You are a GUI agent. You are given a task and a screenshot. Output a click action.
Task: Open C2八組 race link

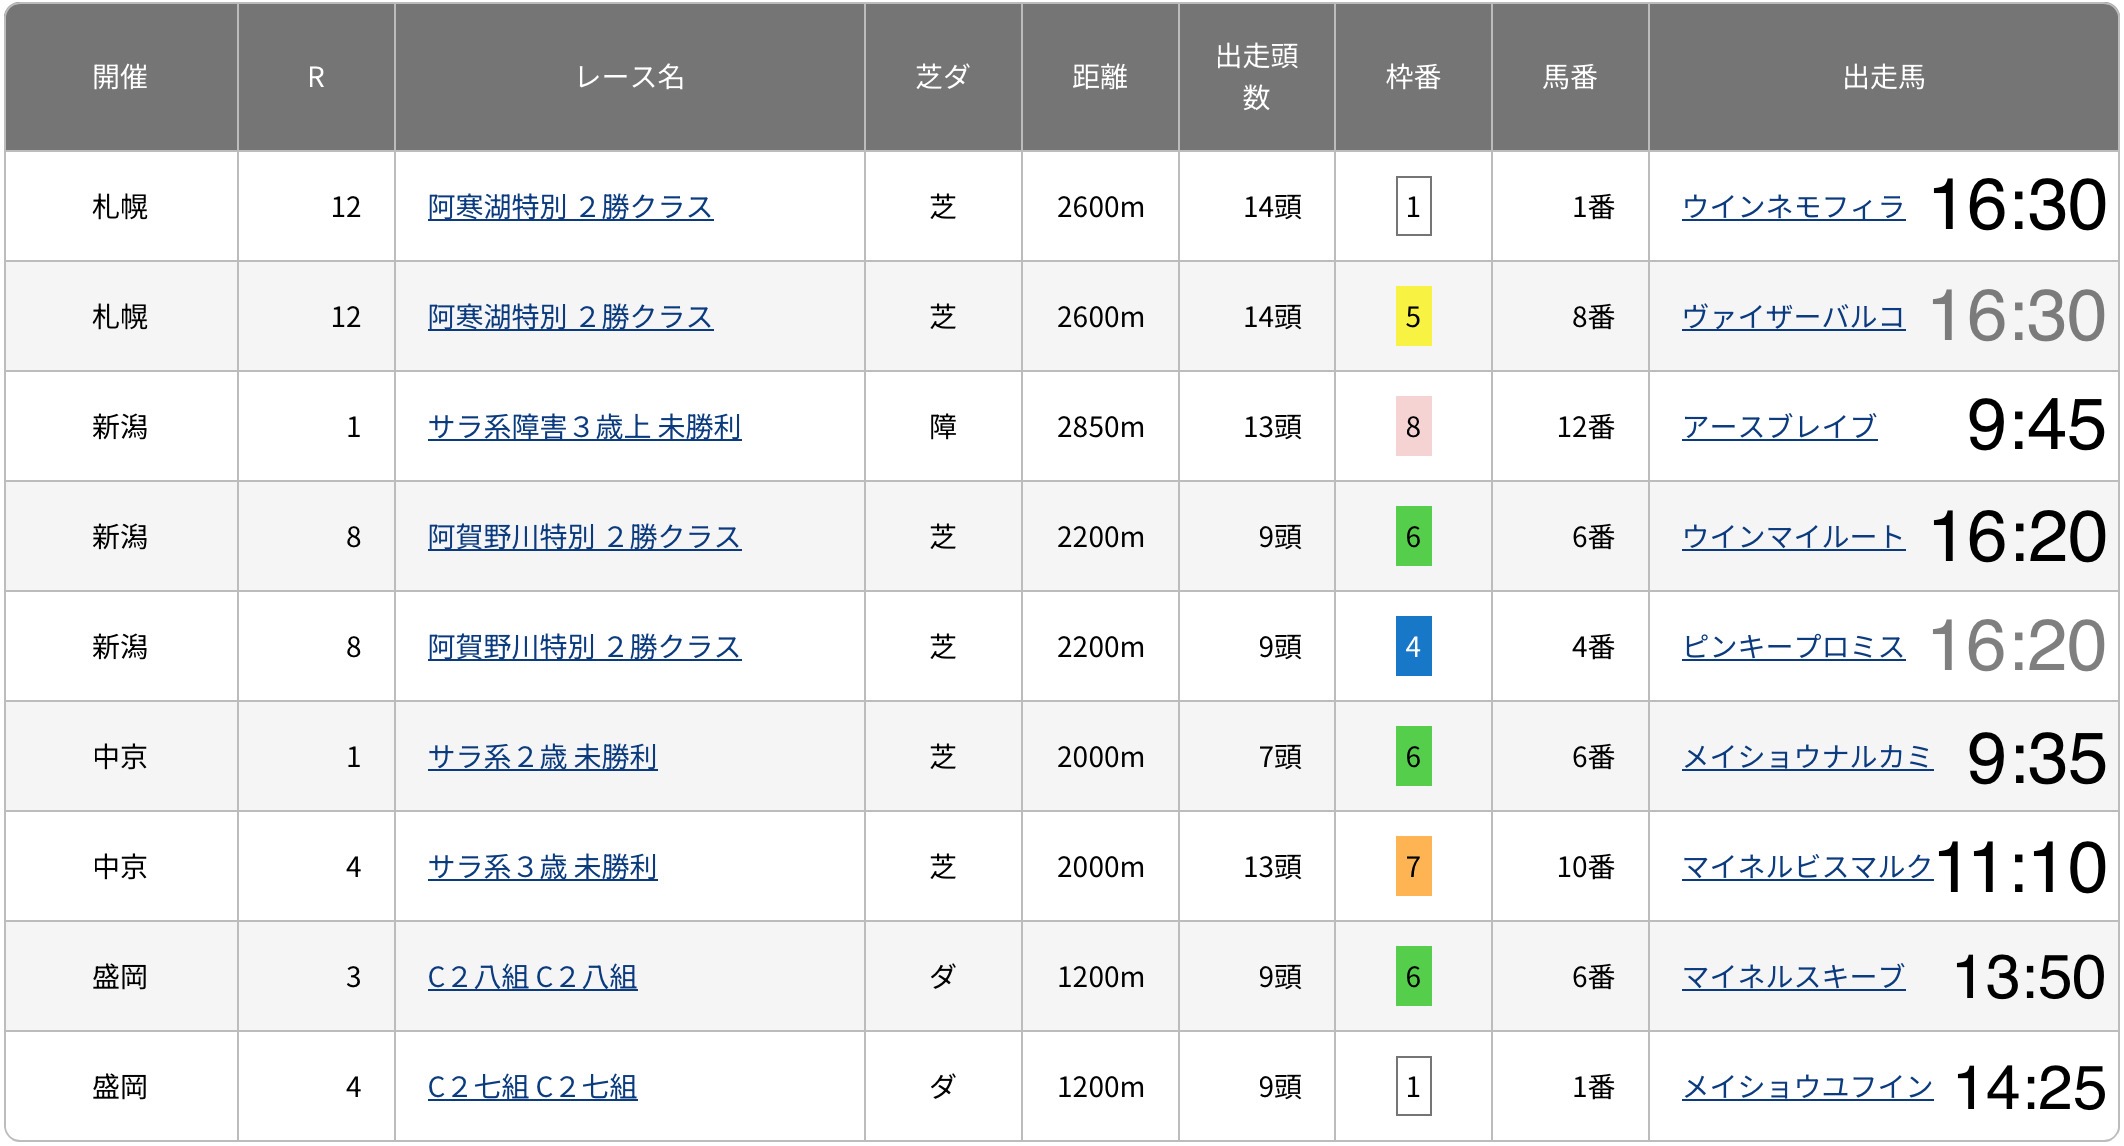pos(532,977)
